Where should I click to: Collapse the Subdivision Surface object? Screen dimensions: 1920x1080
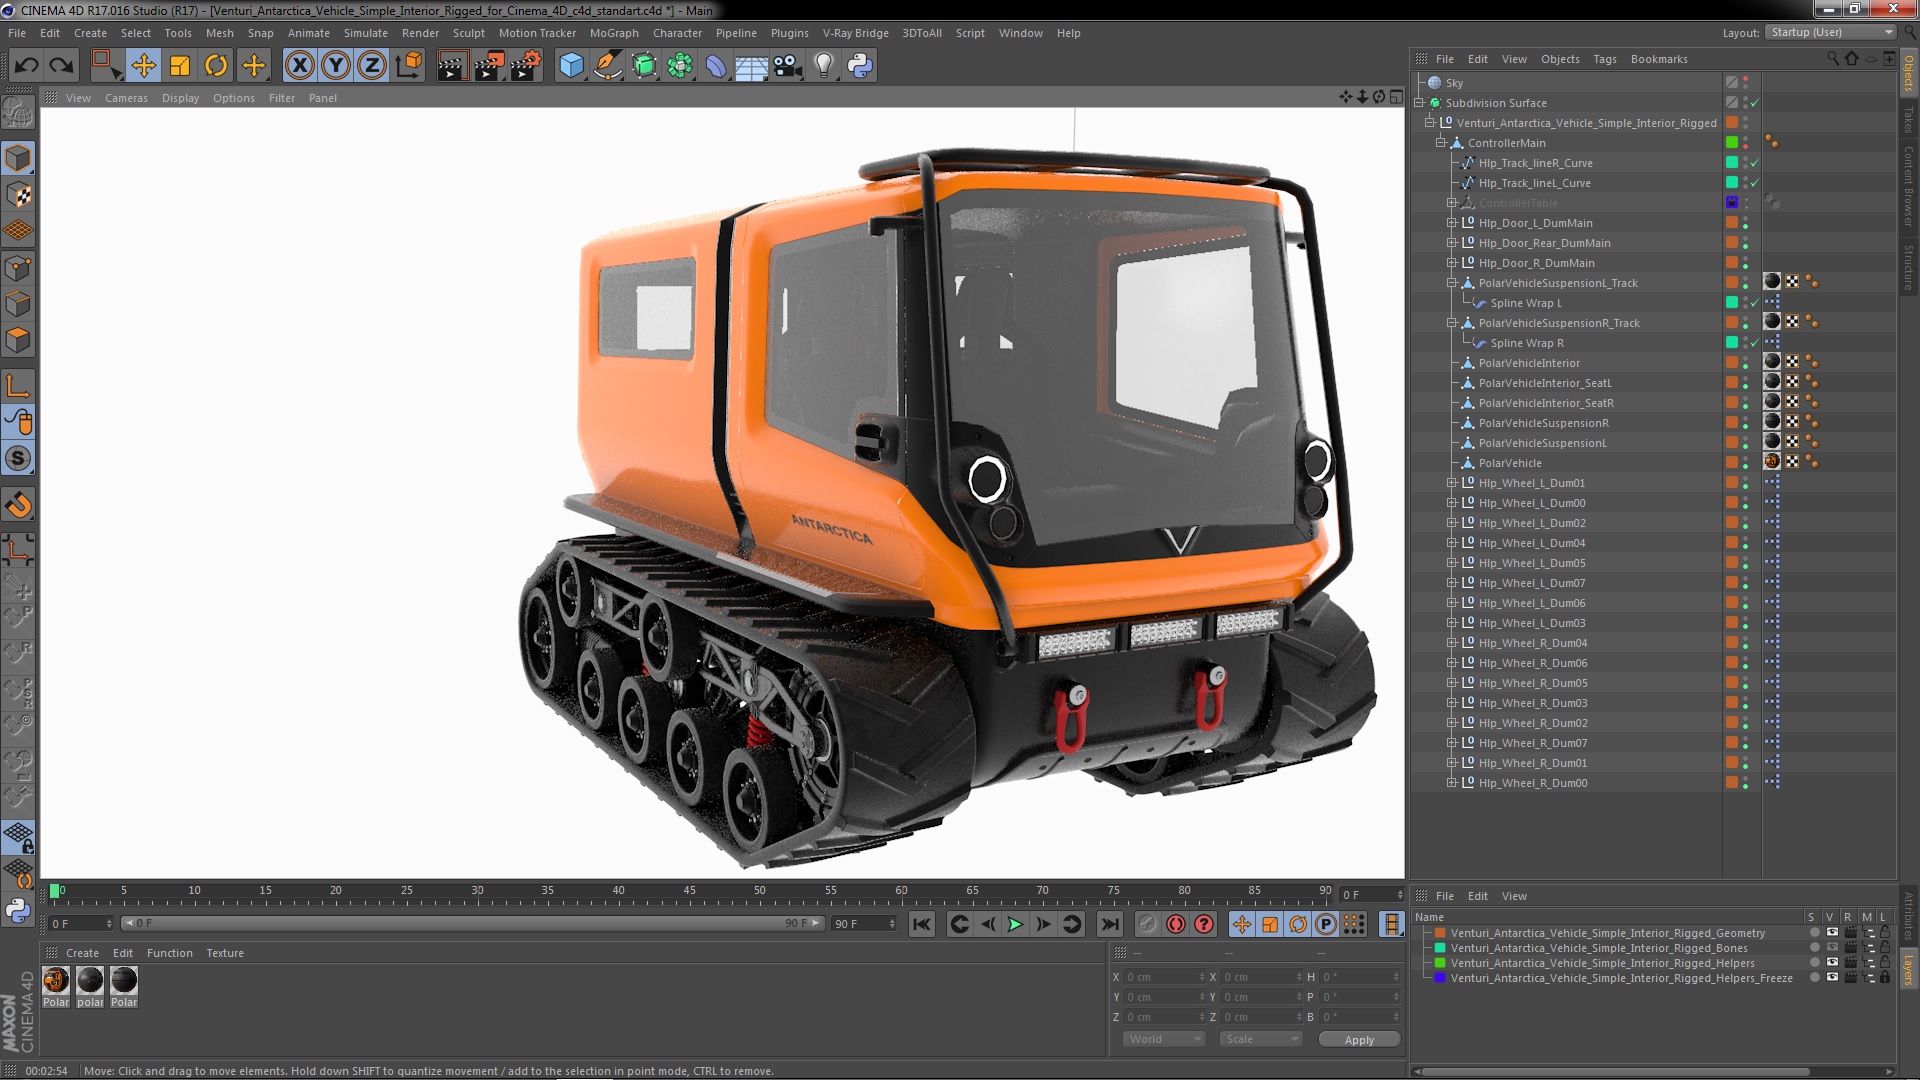pos(1419,103)
